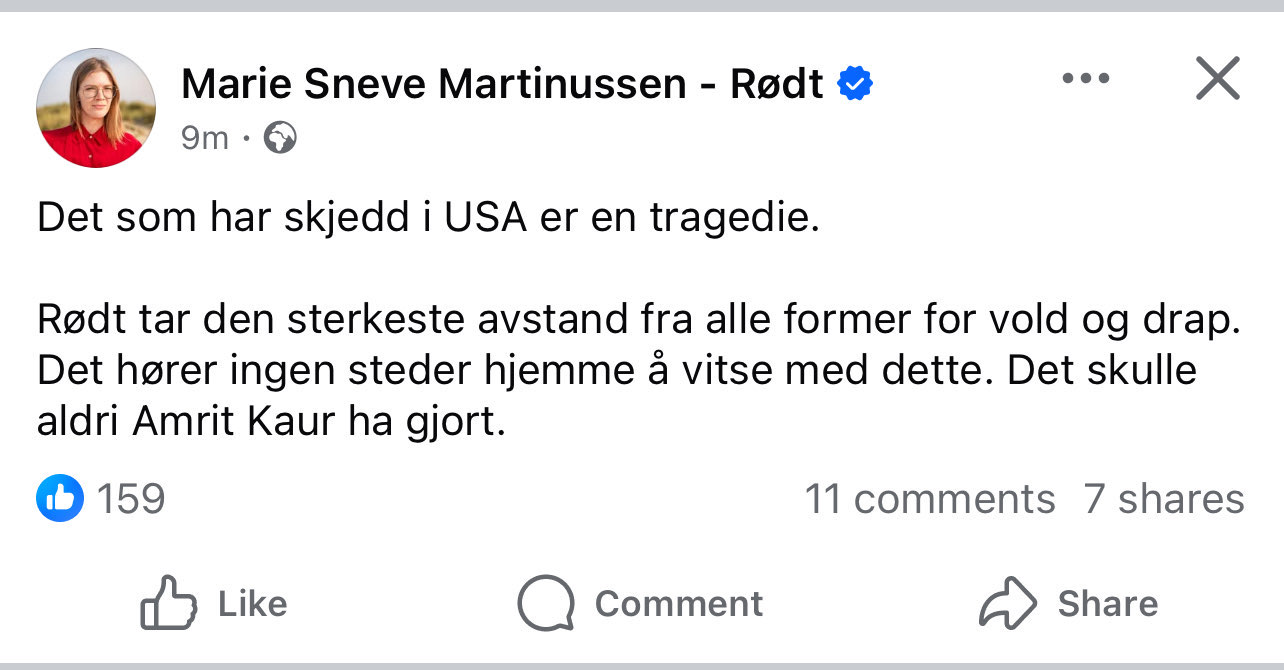Click the 9m post timestamp
Viewport: 1284px width, 670px height.
[x=205, y=138]
